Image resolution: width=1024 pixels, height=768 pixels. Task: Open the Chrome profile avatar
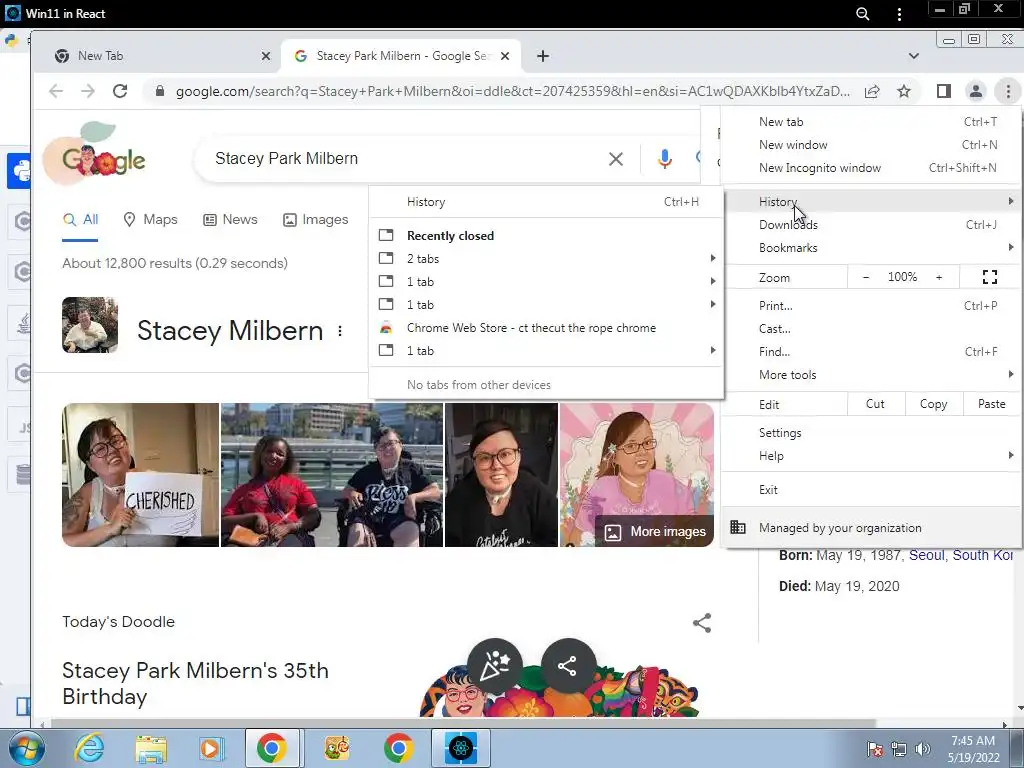(976, 91)
